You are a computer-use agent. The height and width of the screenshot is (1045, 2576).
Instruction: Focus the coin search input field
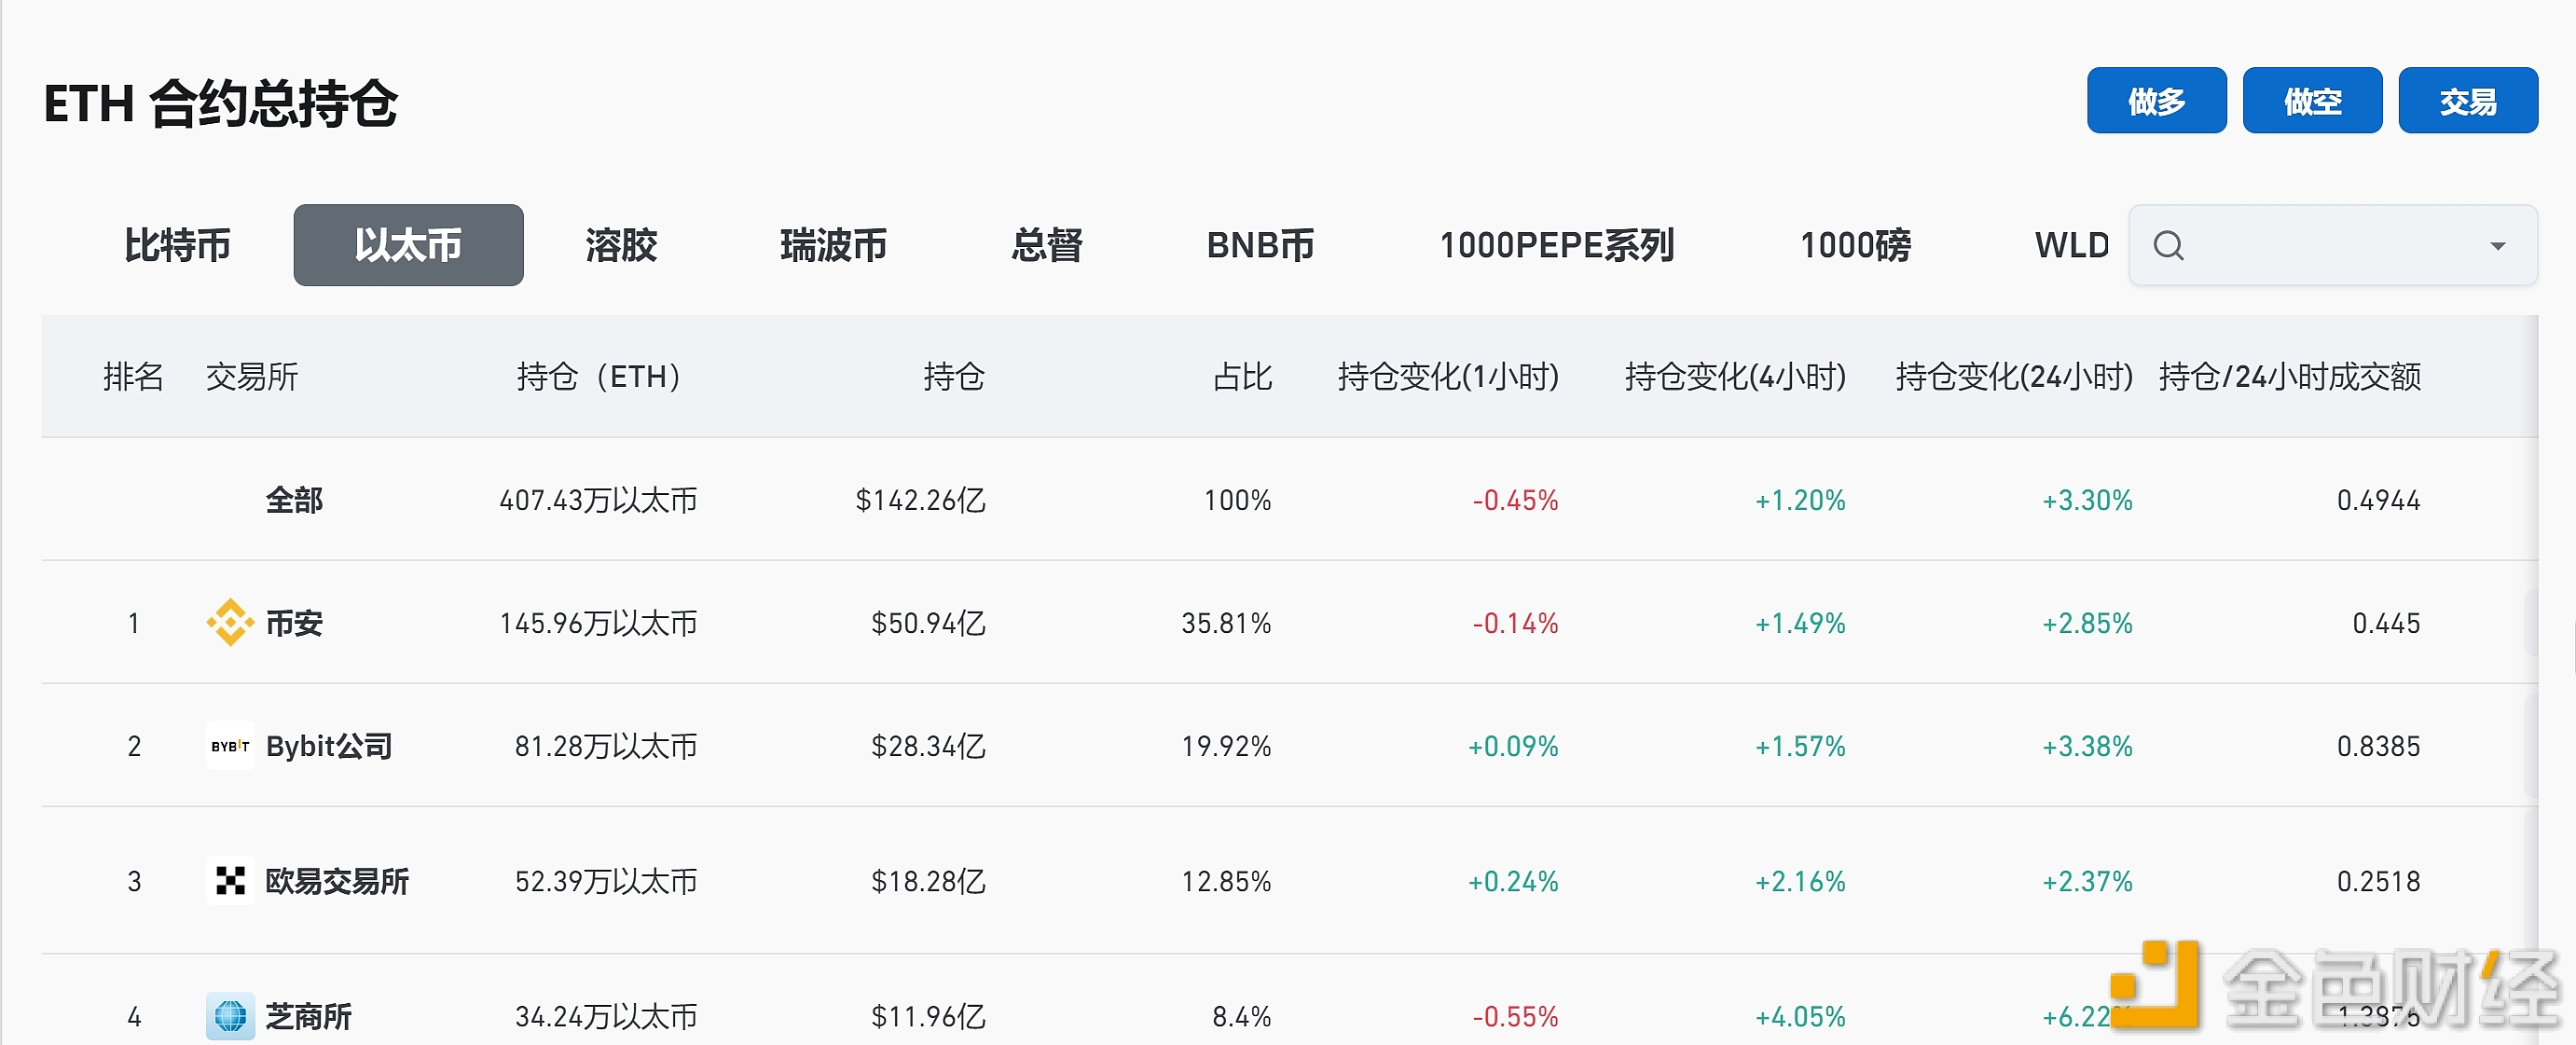click(x=2332, y=245)
